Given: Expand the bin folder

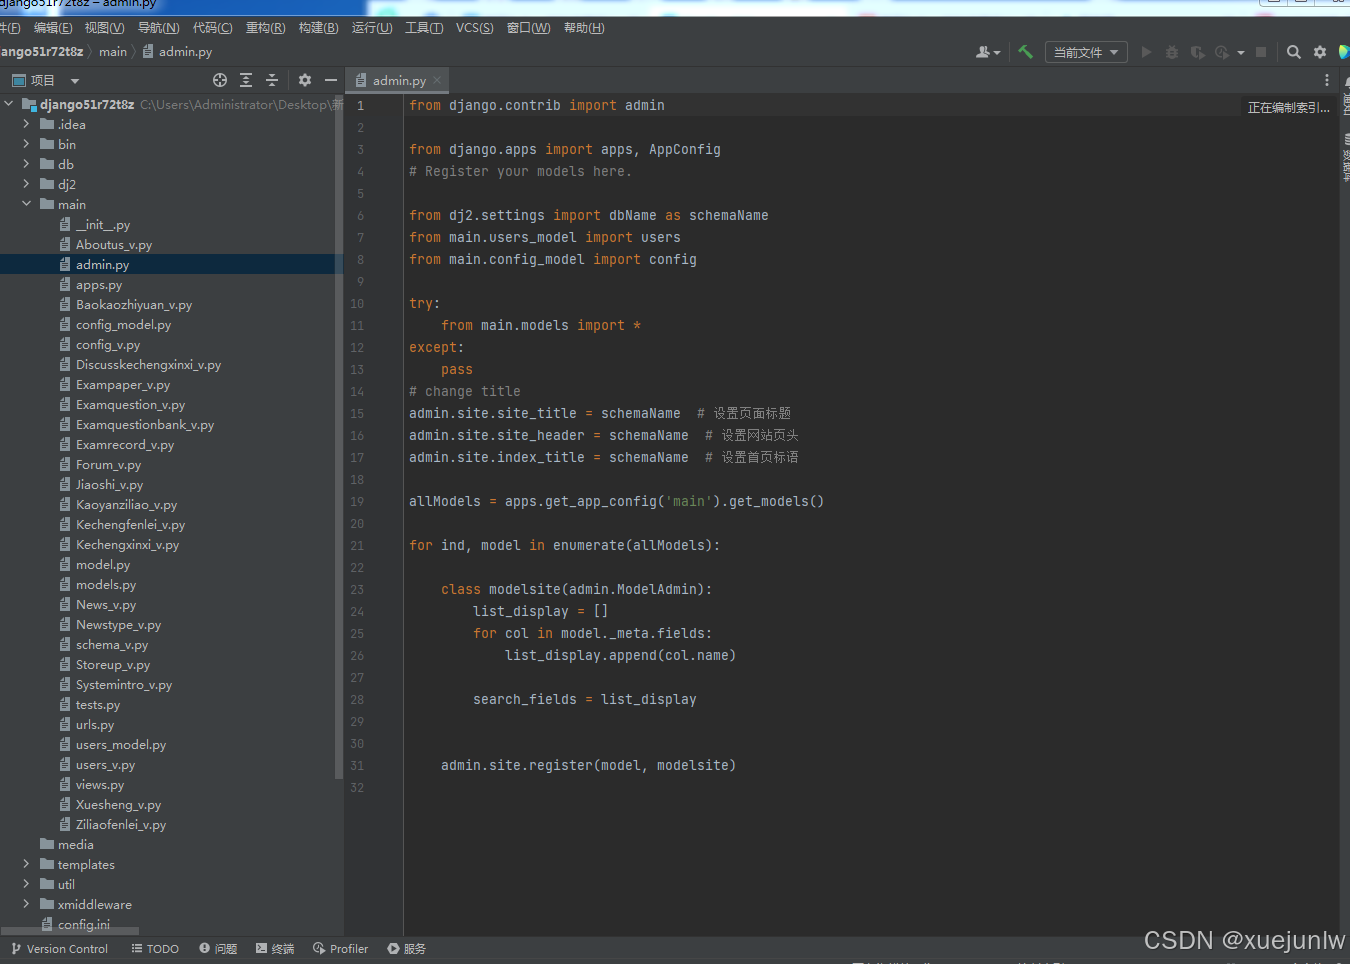Looking at the screenshot, I should pos(27,144).
